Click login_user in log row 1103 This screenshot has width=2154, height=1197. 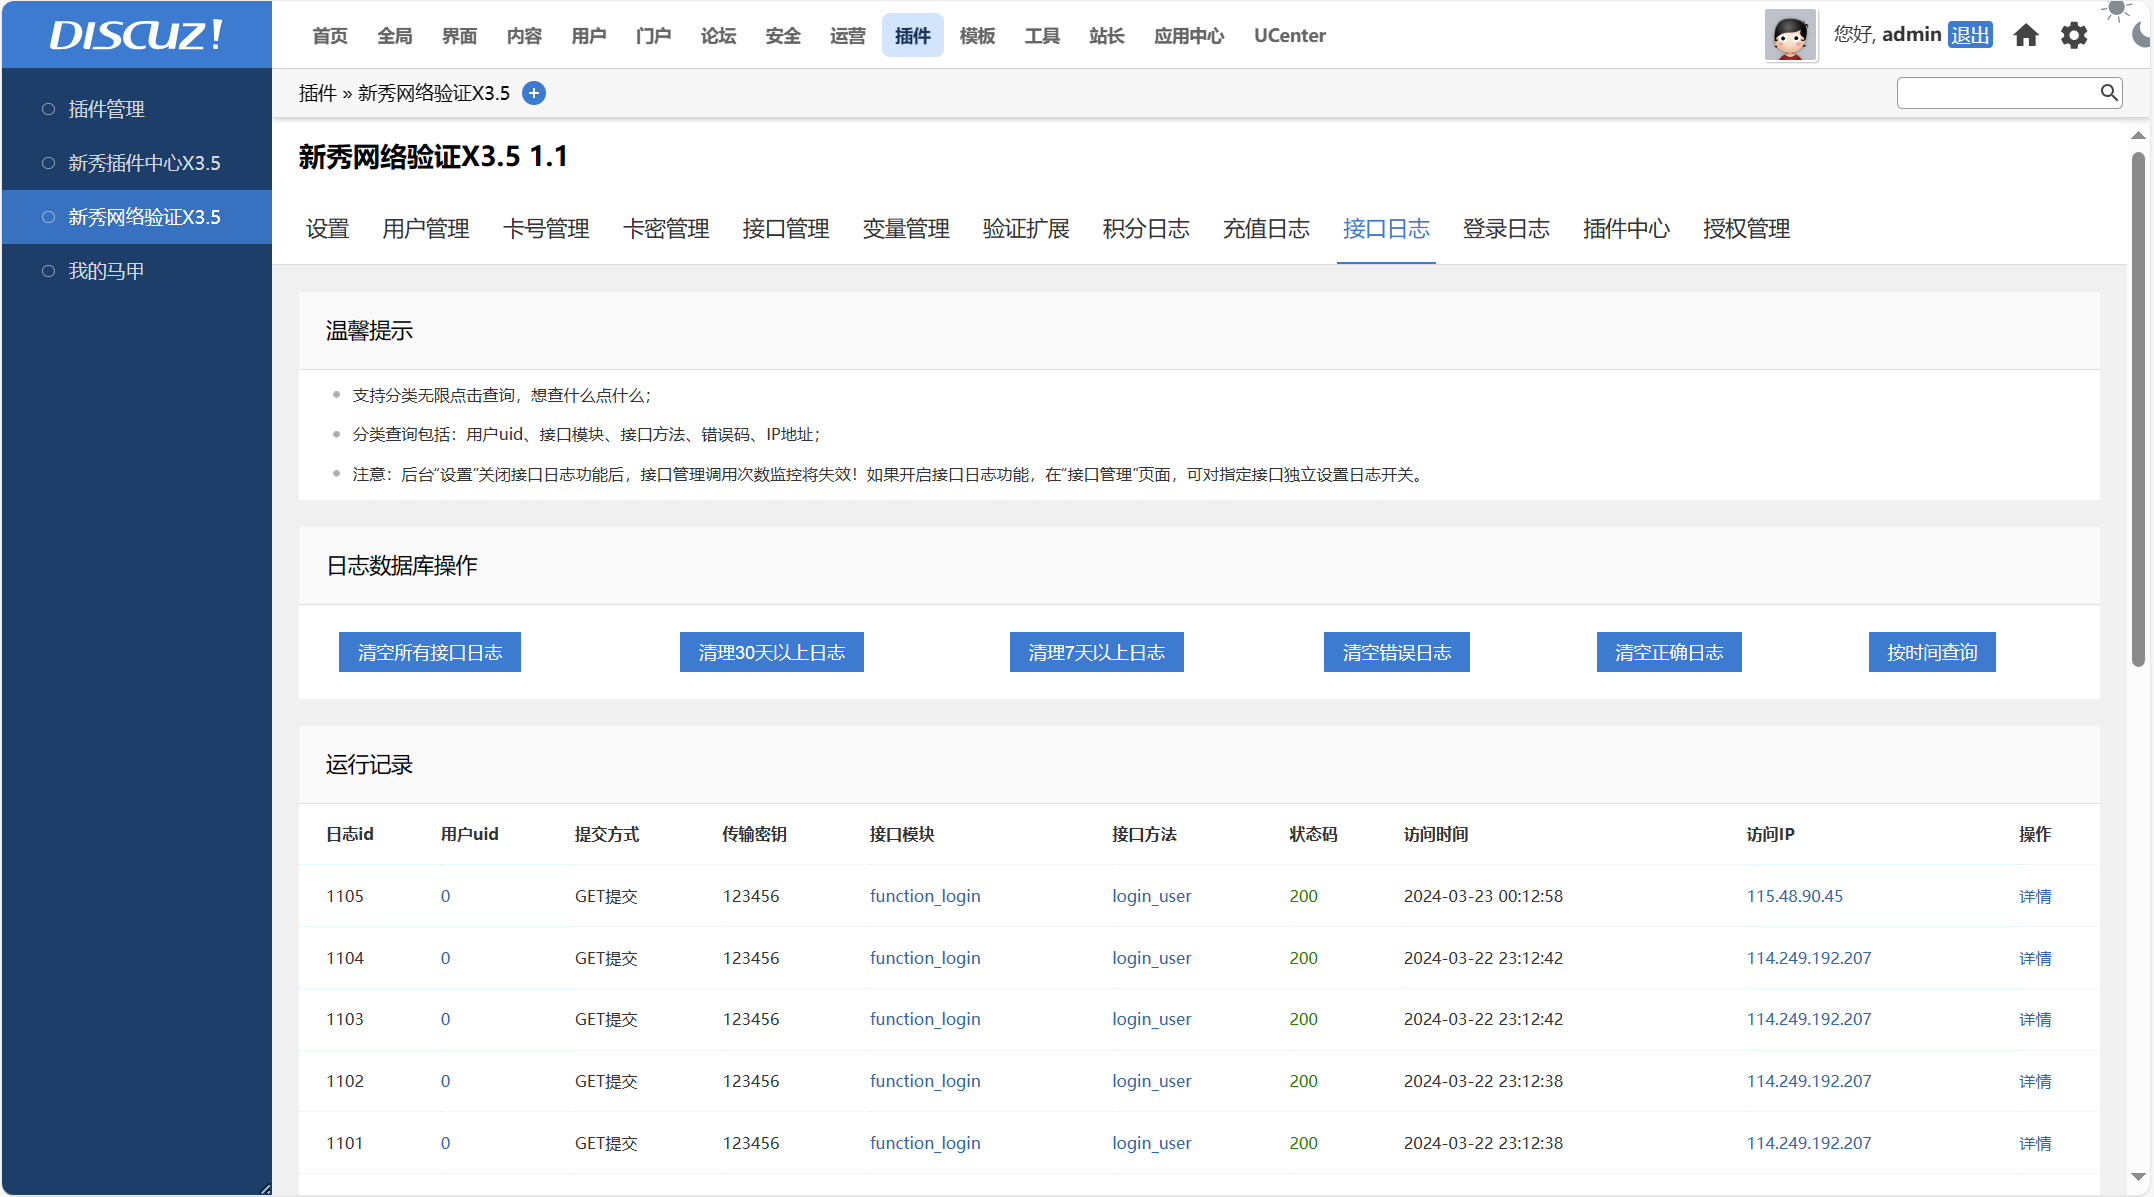pos(1152,1019)
